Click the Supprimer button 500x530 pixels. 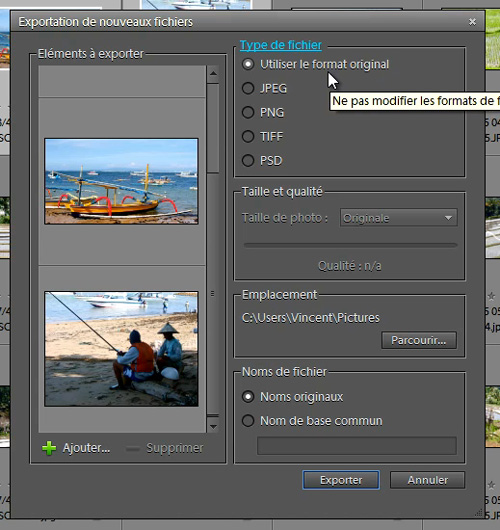165,448
